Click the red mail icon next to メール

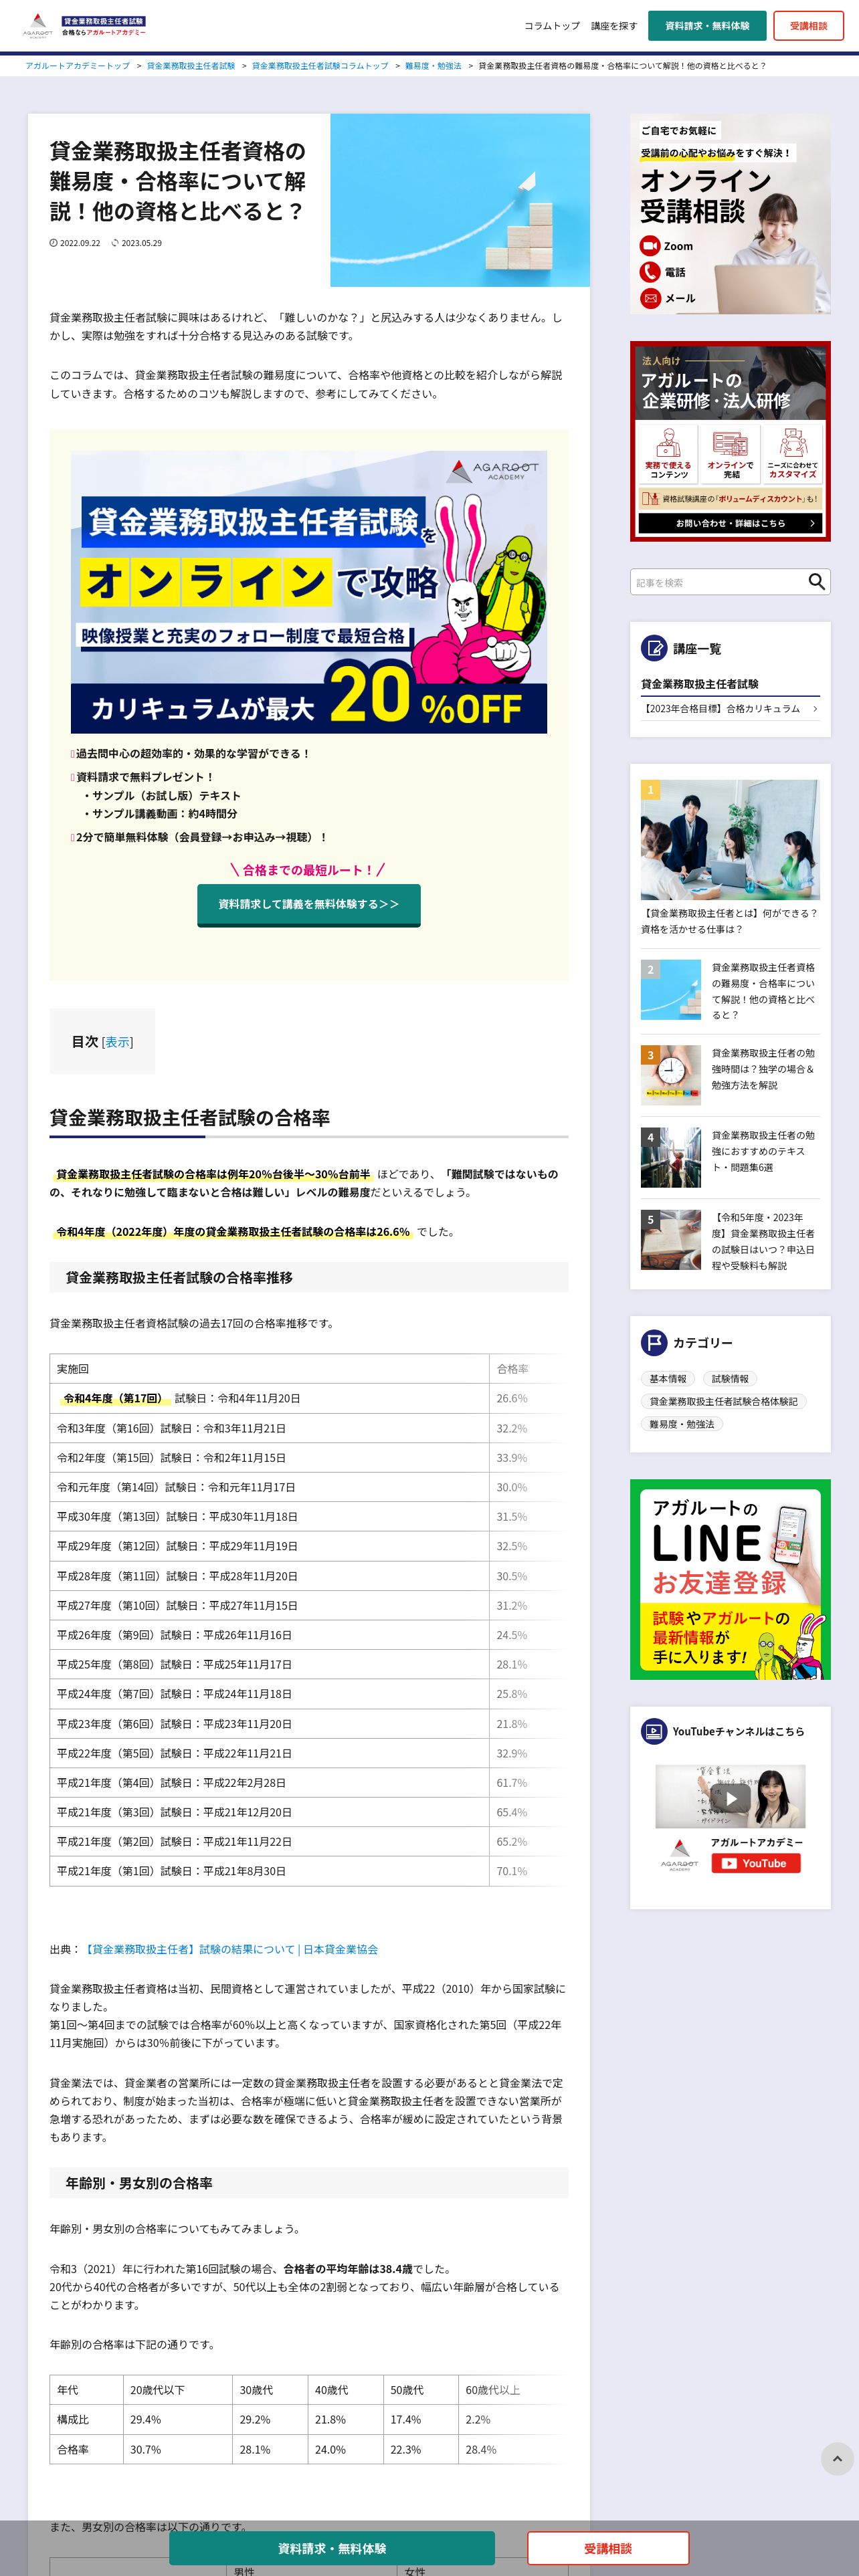650,298
